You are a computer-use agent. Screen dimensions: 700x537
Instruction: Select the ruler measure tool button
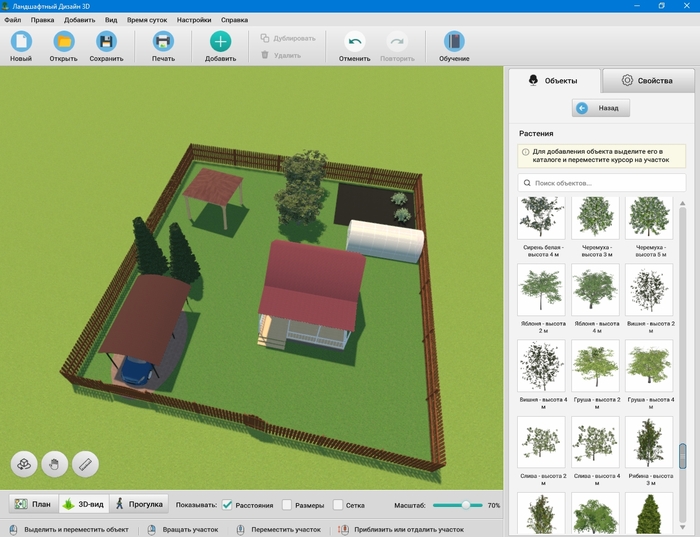(85, 464)
